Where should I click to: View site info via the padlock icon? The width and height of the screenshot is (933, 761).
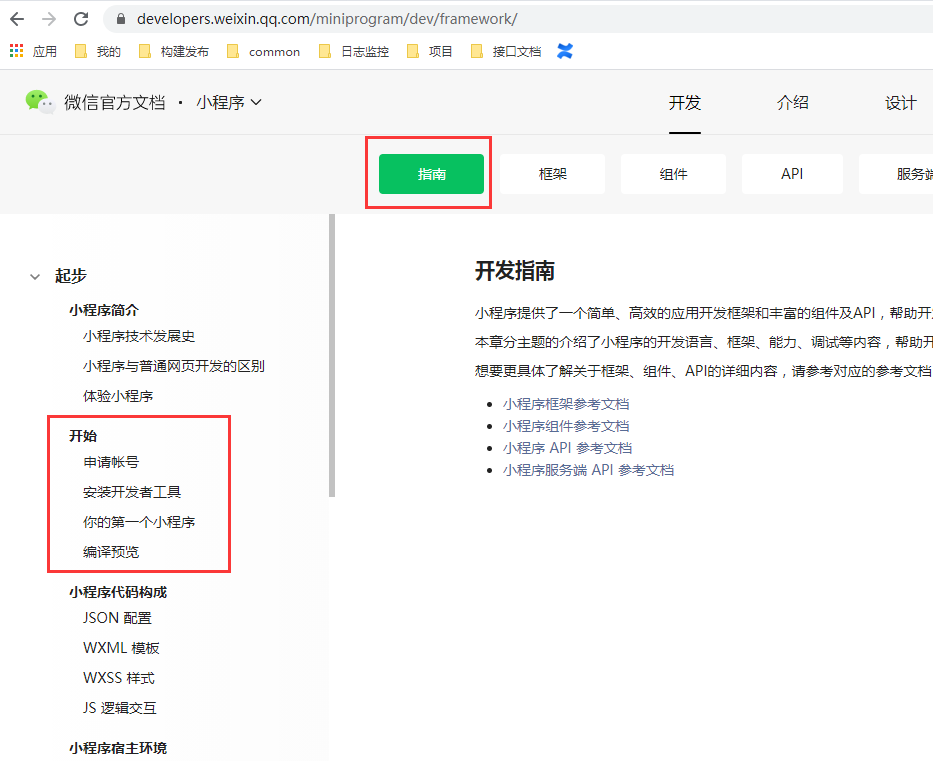tap(120, 18)
